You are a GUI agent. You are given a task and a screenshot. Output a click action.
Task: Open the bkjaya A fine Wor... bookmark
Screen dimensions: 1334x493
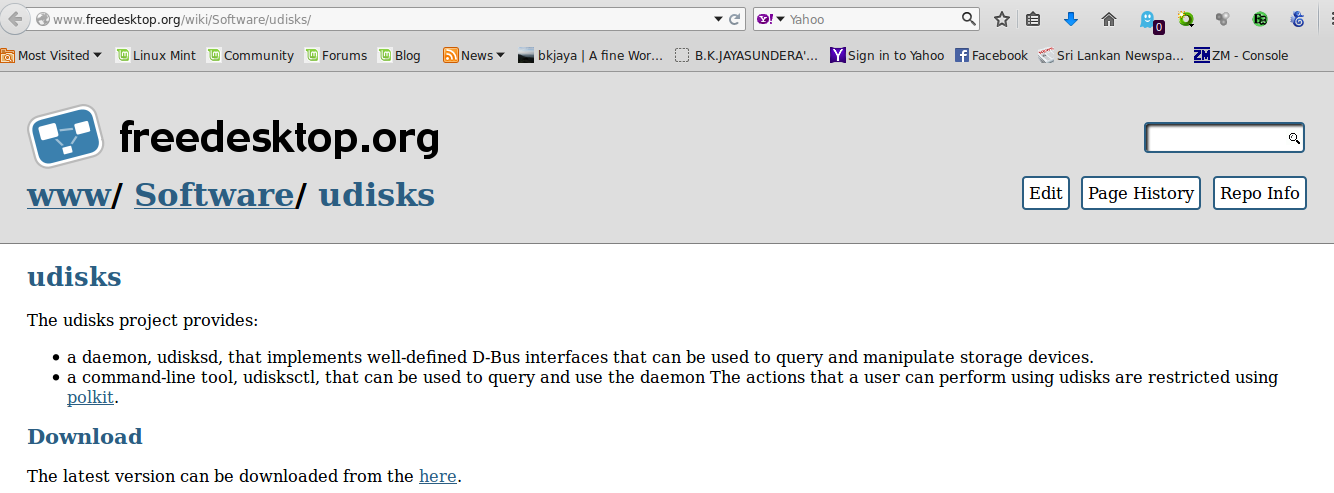[591, 56]
